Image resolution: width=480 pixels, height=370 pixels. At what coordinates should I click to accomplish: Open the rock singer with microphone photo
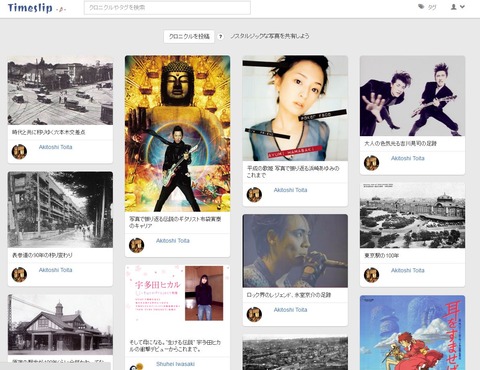295,251
